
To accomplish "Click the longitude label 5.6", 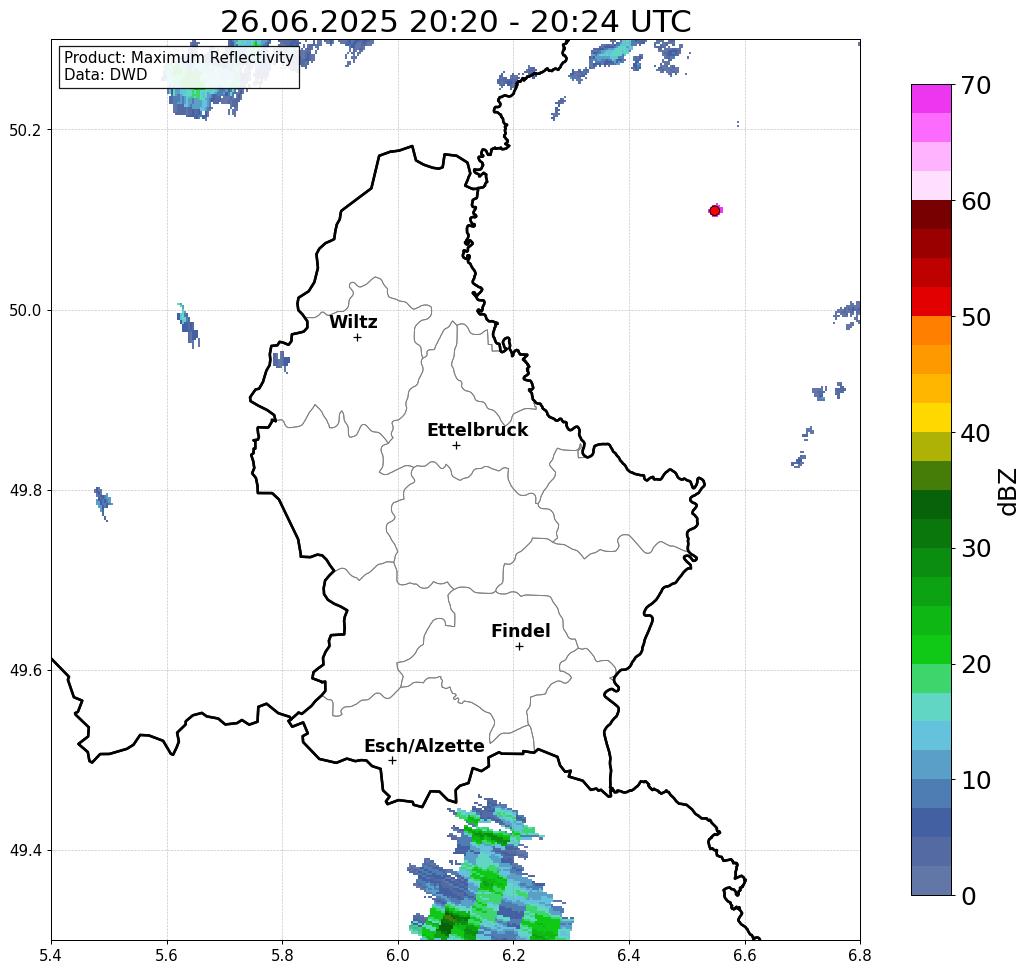I will 167,955.
